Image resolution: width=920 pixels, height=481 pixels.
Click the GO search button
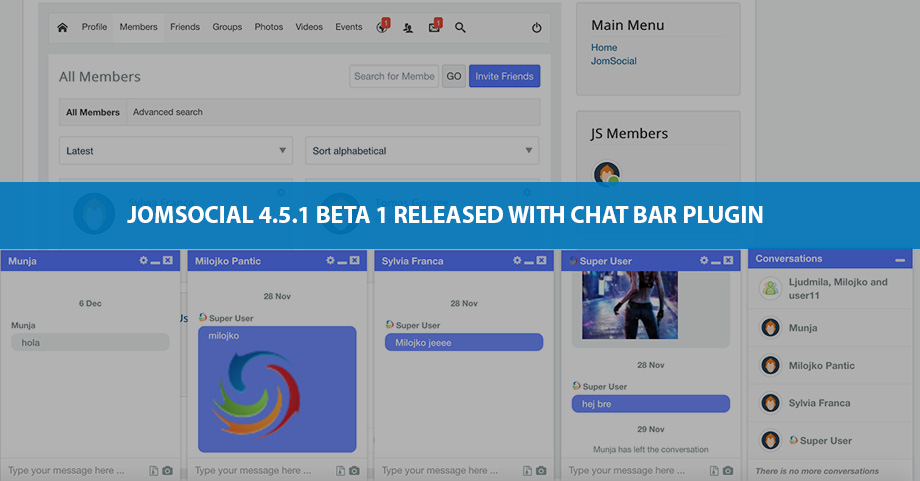[454, 76]
